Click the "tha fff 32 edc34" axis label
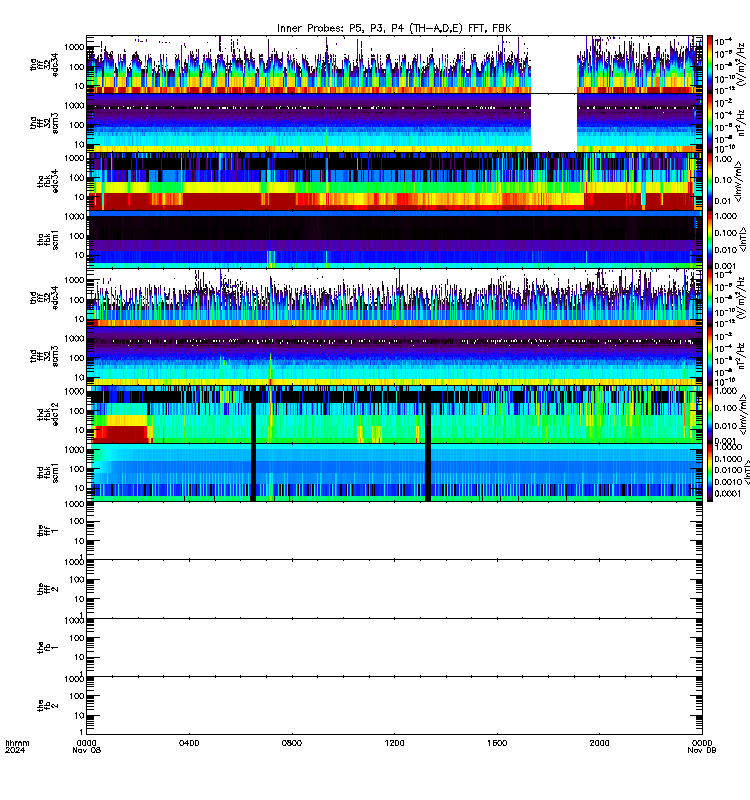The image size is (750, 800). [x=44, y=65]
